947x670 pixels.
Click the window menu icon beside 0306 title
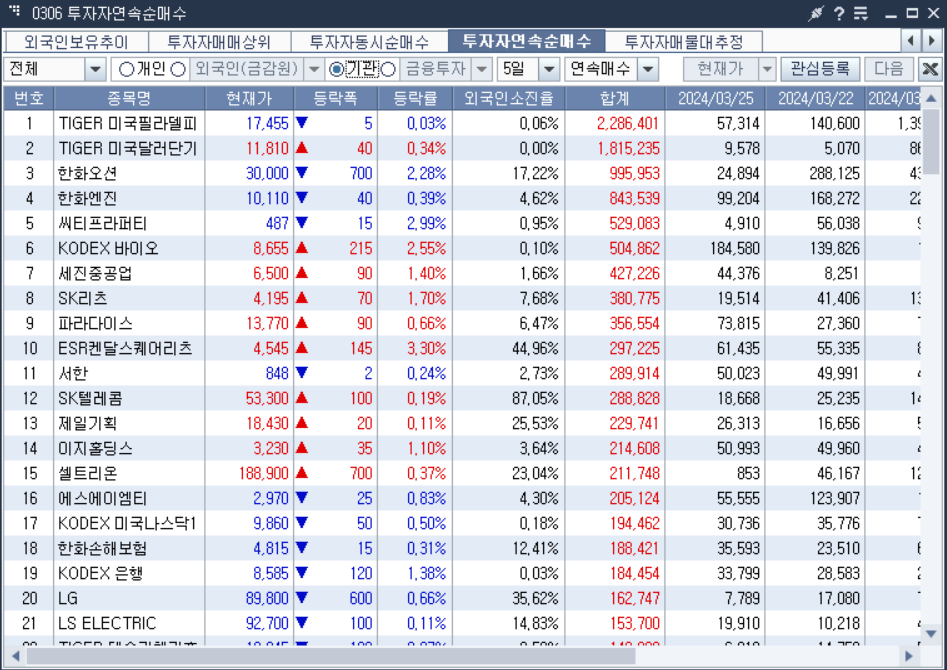15,10
